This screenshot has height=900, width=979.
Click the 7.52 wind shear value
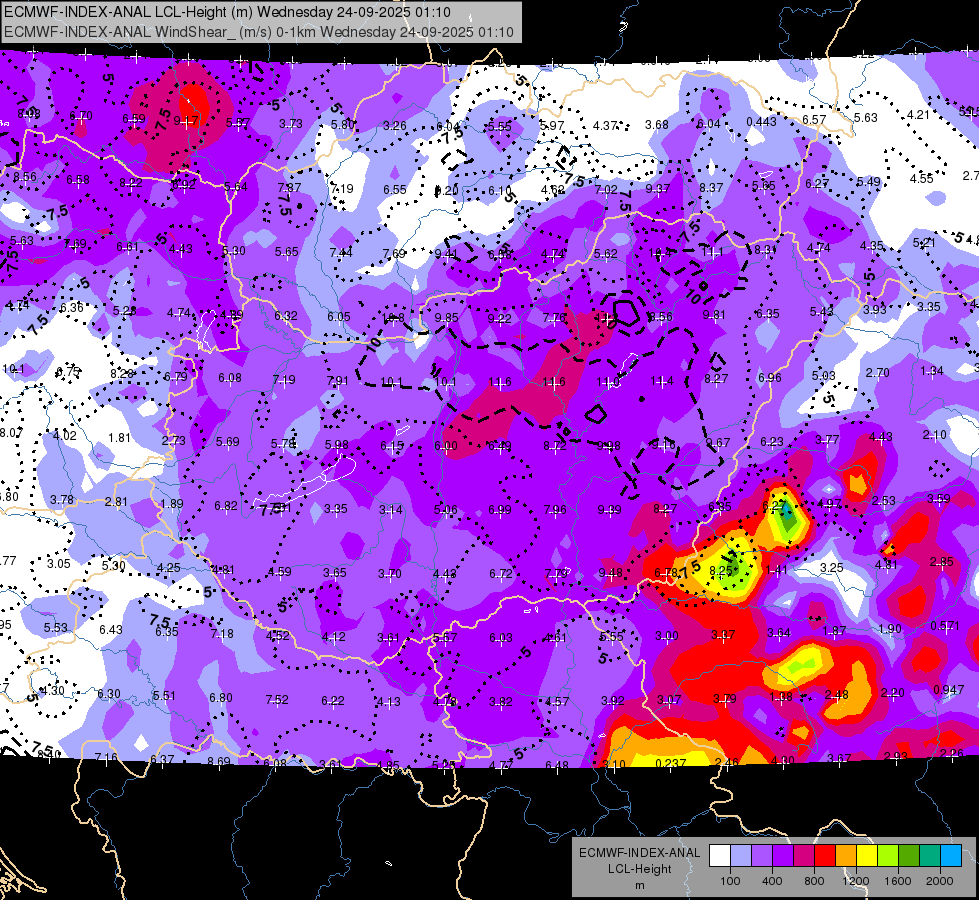click(x=277, y=700)
